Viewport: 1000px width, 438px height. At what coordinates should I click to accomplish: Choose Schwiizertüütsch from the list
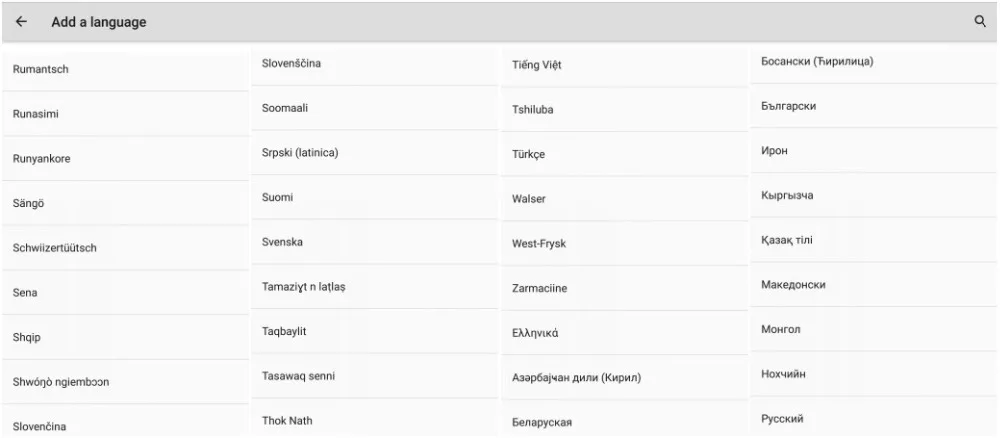click(x=125, y=247)
